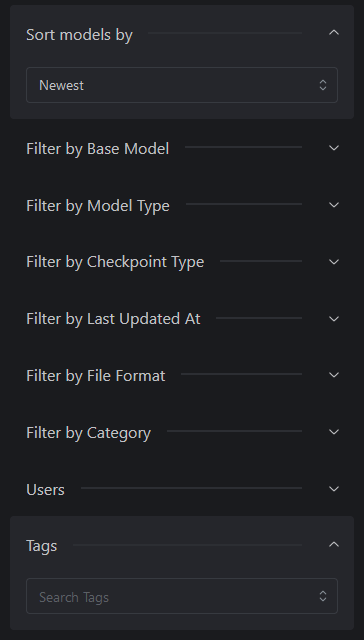Click the Filter by Checkpoint Type label
The height and width of the screenshot is (640, 364).
coord(115,262)
